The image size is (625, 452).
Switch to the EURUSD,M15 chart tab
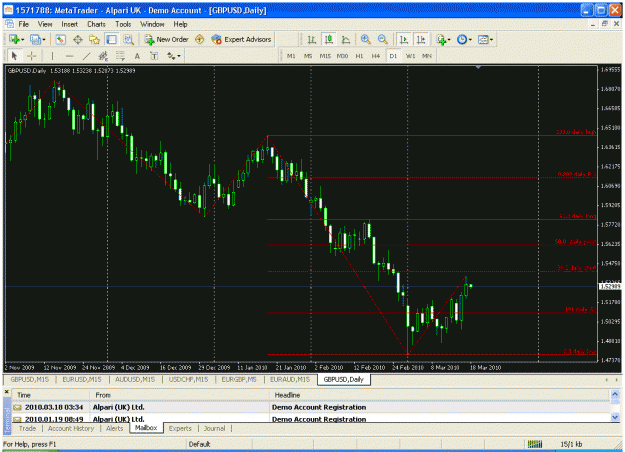(82, 379)
